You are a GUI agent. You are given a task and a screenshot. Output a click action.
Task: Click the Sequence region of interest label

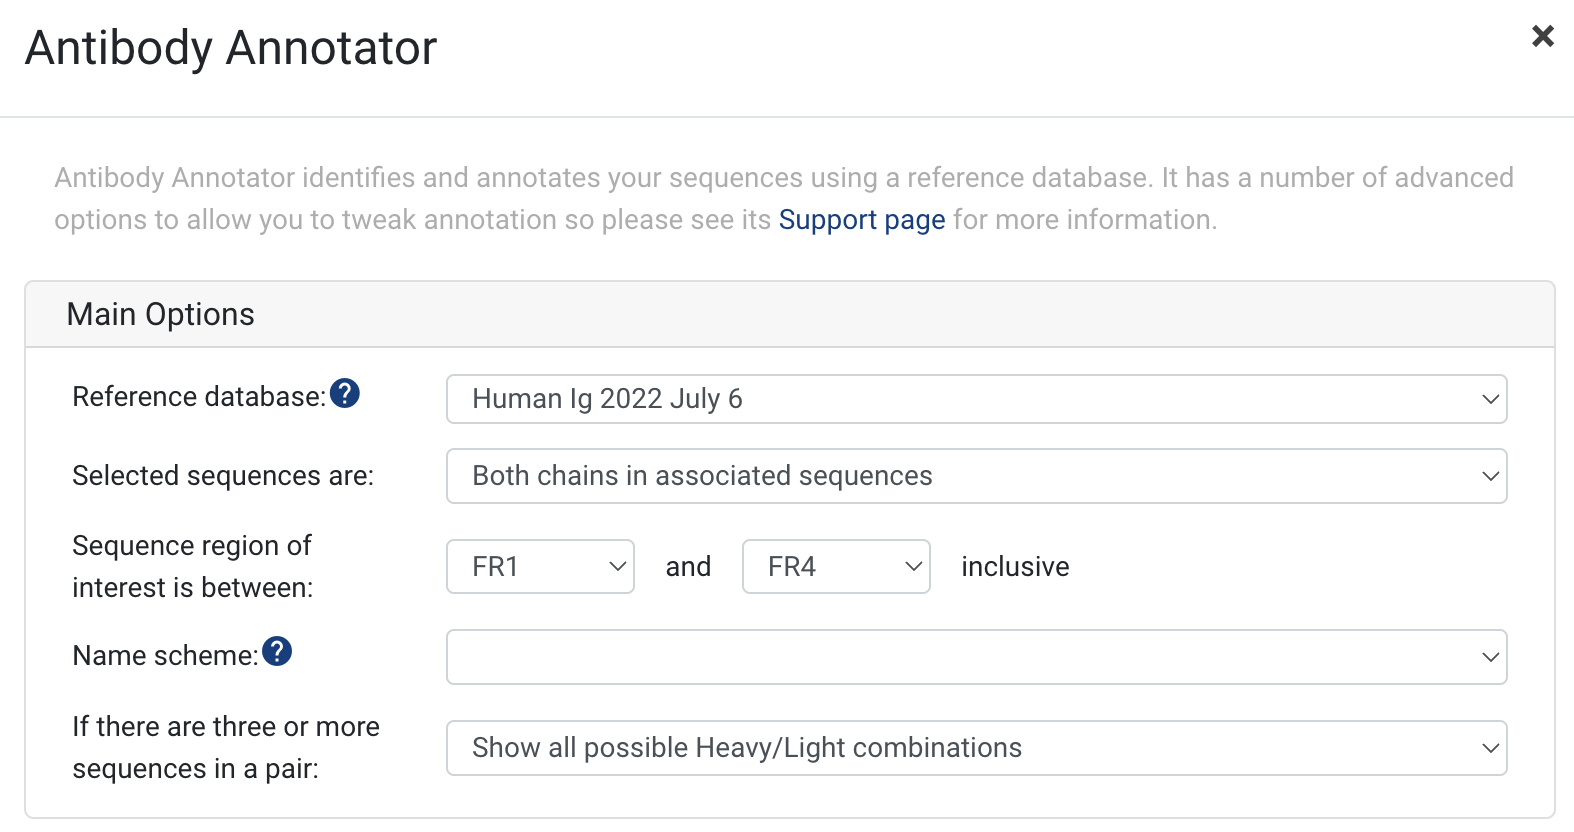click(x=193, y=566)
